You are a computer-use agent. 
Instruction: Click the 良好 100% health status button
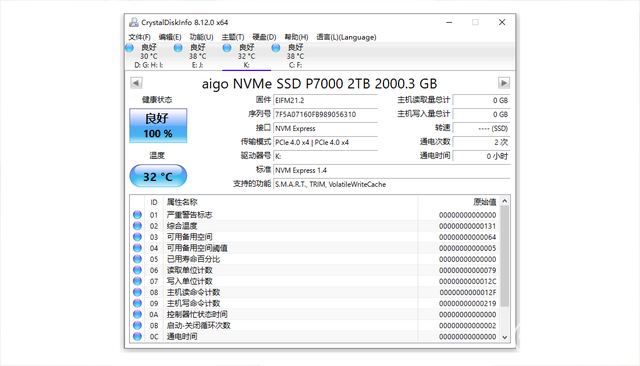click(158, 126)
